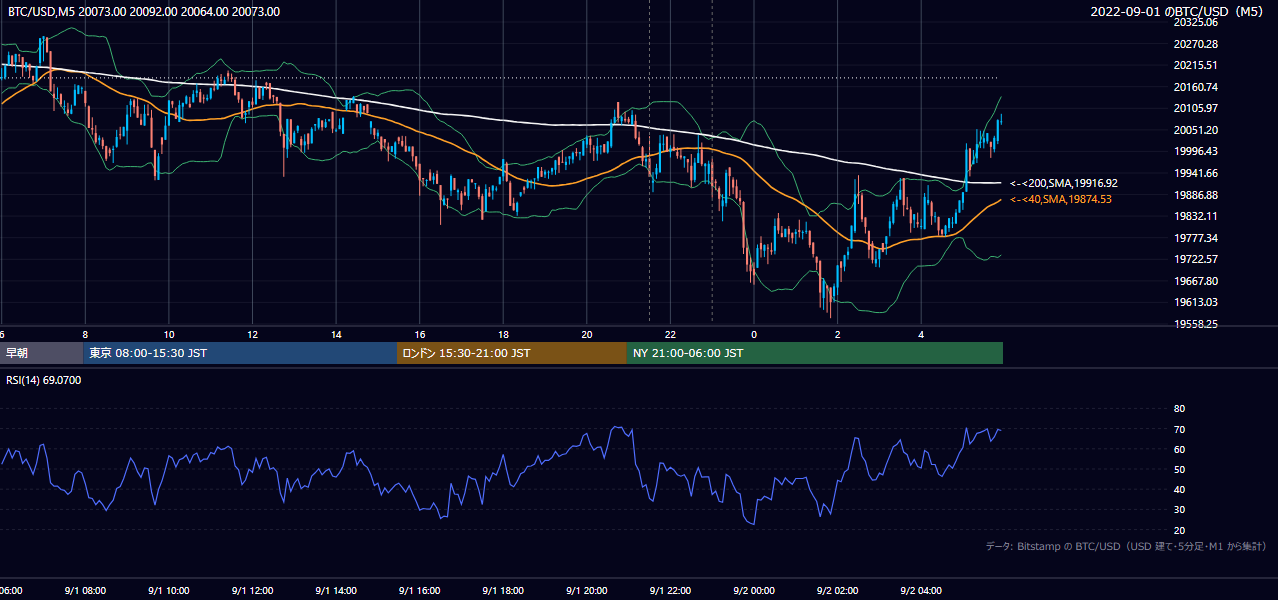1278x600 pixels.
Task: Click the '9/1 08:00' time label
Action: [x=85, y=591]
